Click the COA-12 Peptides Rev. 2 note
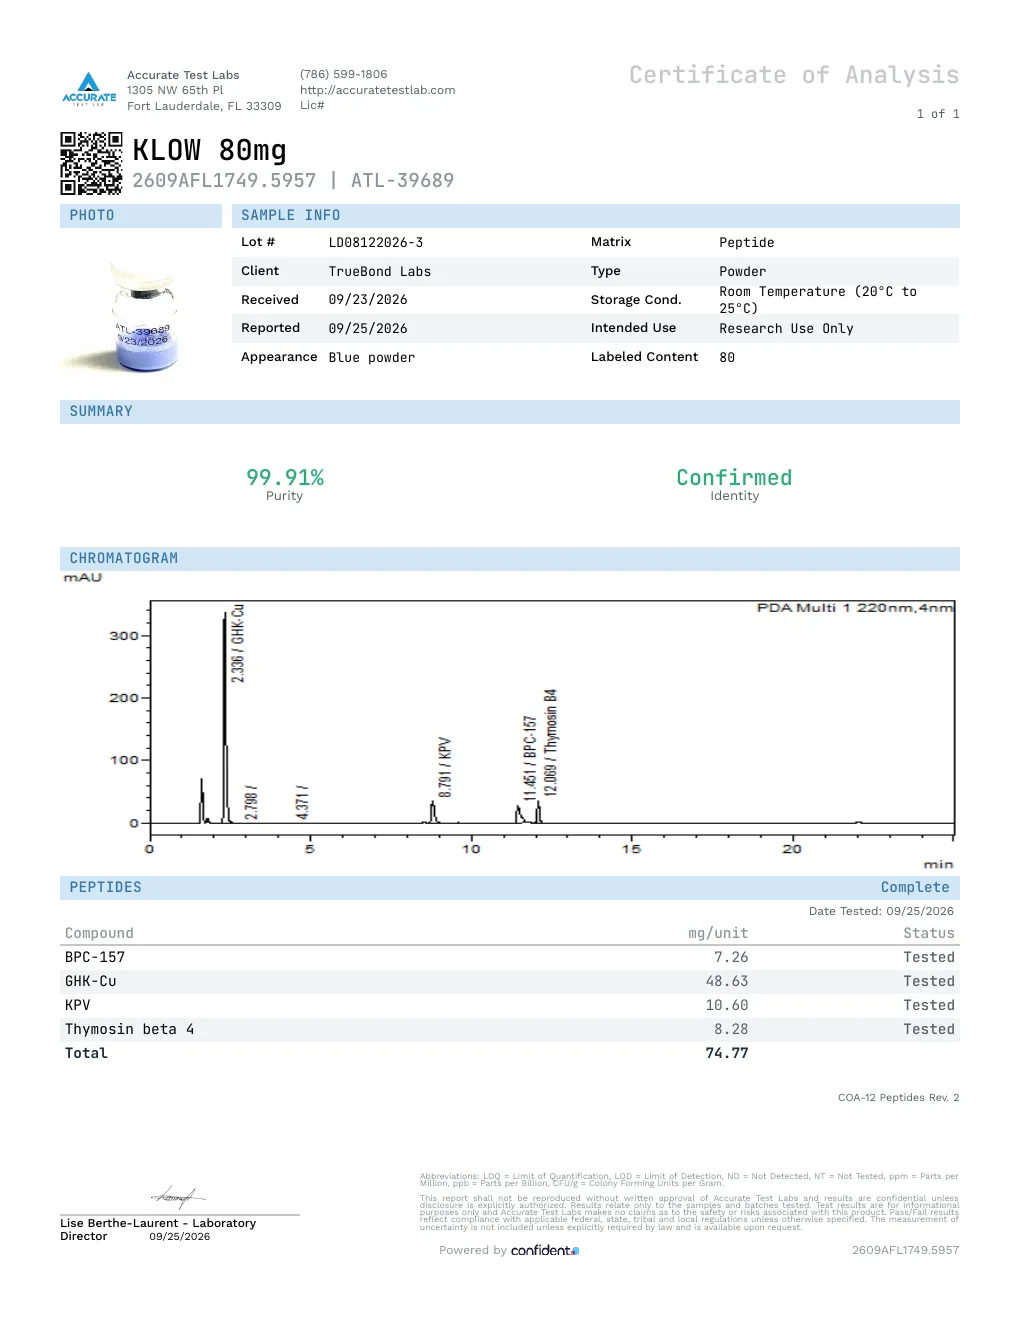Image resolution: width=1020 pixels, height=1320 pixels. tap(898, 1097)
